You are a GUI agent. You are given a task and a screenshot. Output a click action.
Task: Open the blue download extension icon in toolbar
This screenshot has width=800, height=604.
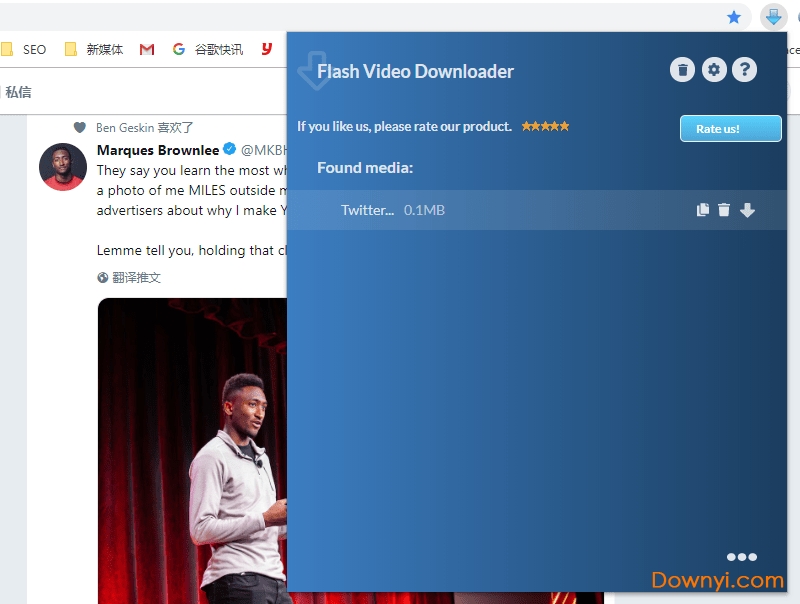click(x=773, y=17)
